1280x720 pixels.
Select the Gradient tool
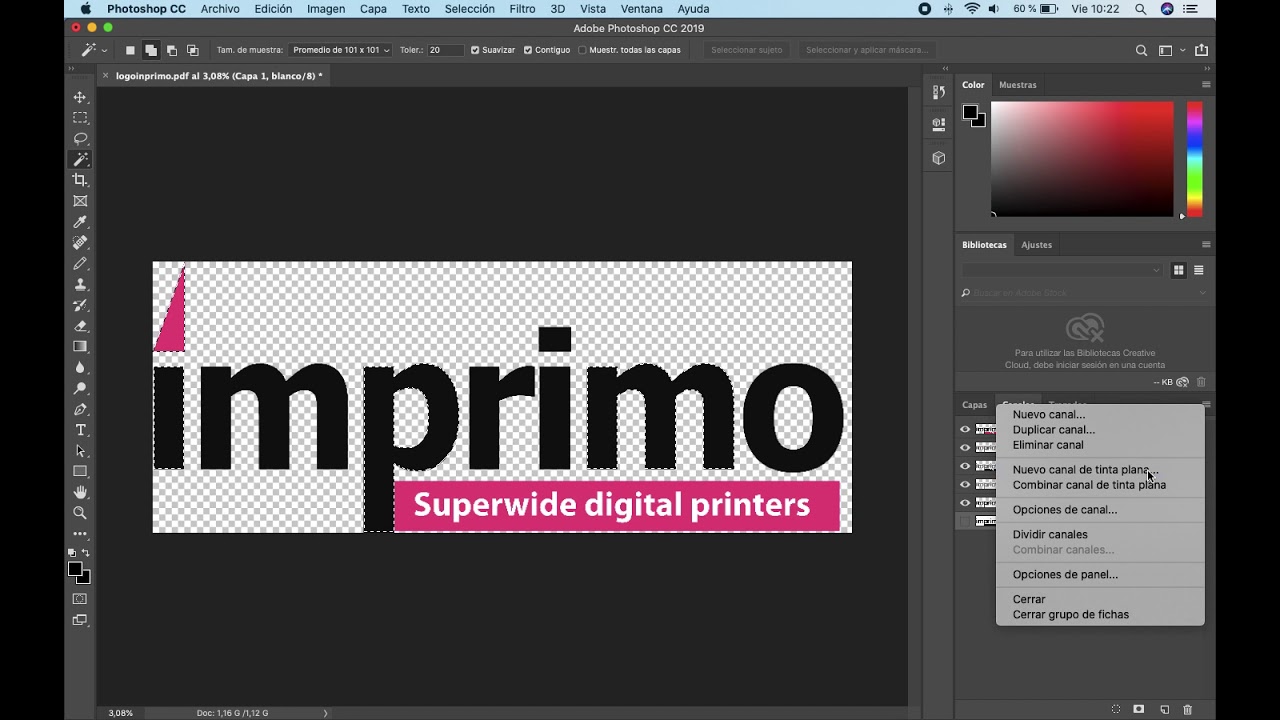coord(80,347)
